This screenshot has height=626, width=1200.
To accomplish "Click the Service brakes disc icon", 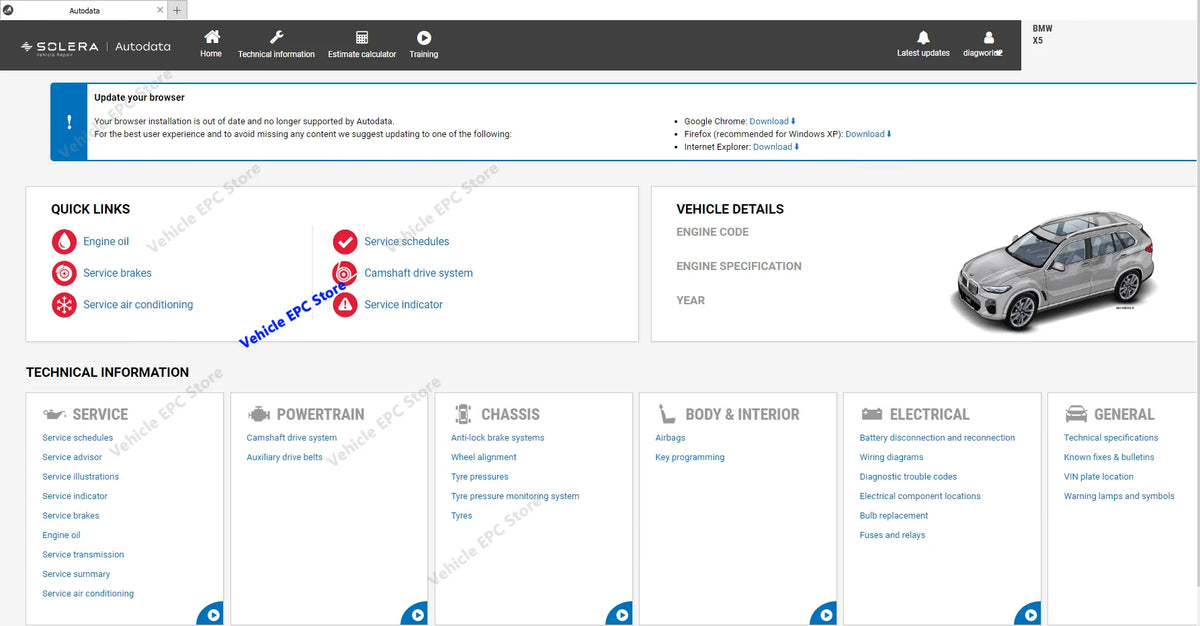I will 64,273.
